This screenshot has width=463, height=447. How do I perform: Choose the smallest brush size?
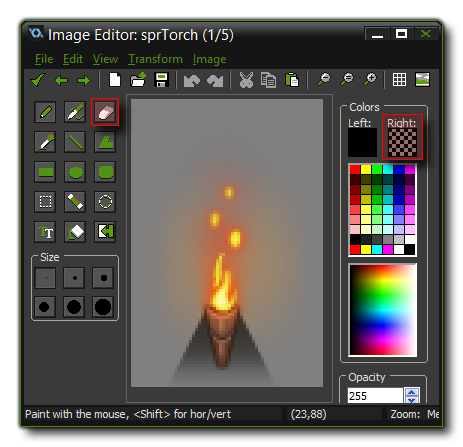tap(45, 278)
